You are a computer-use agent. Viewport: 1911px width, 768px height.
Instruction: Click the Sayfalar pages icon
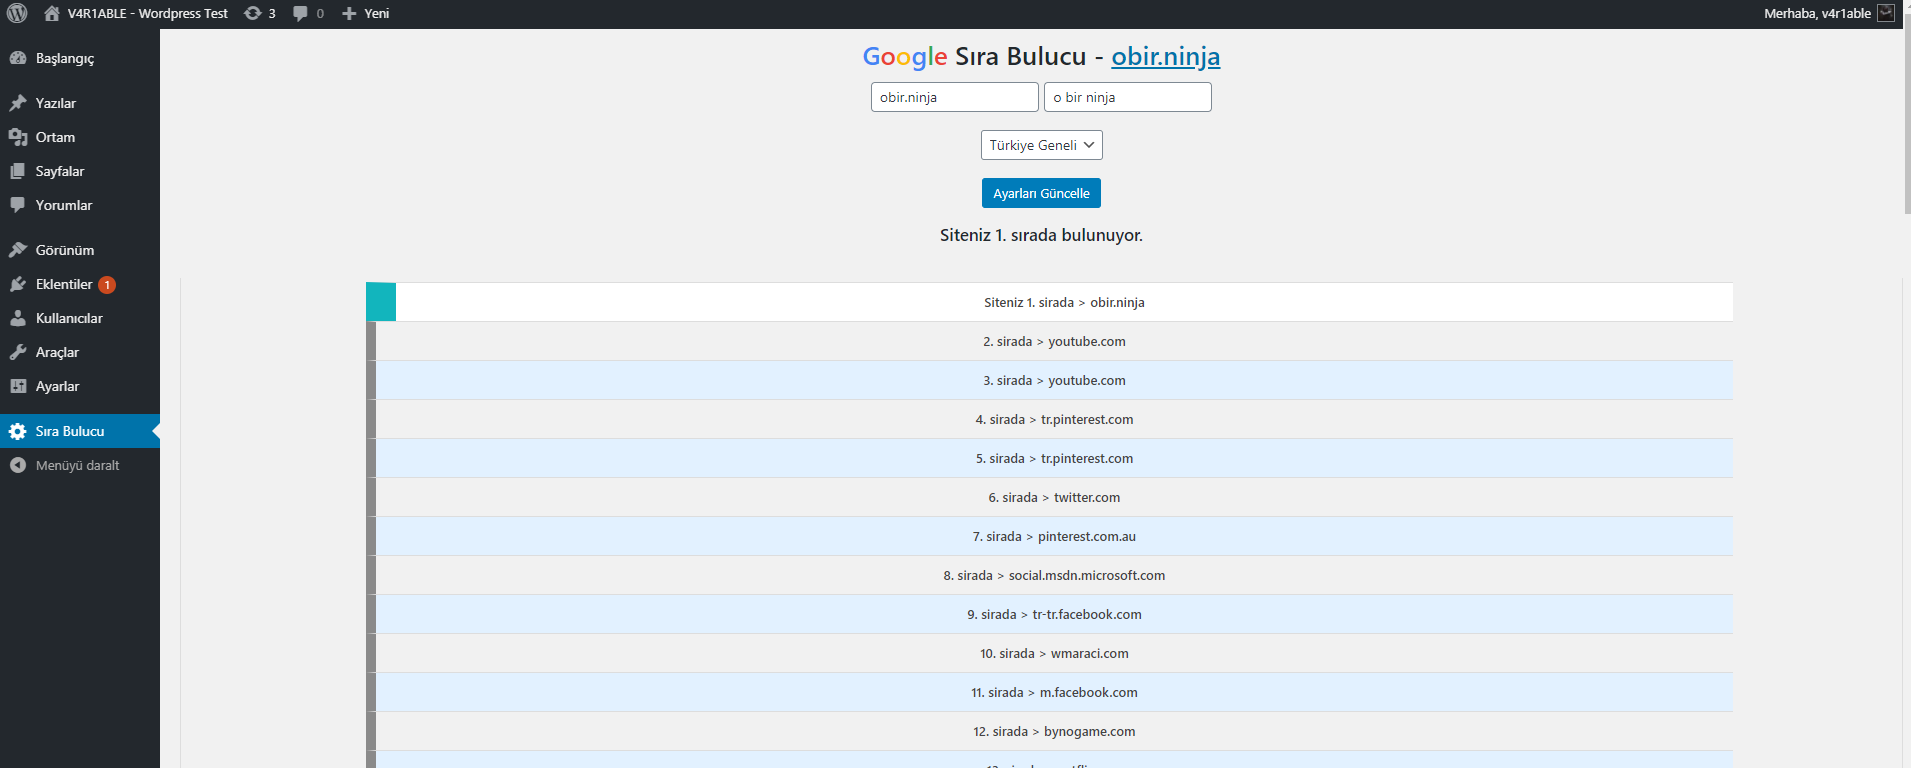pos(18,171)
